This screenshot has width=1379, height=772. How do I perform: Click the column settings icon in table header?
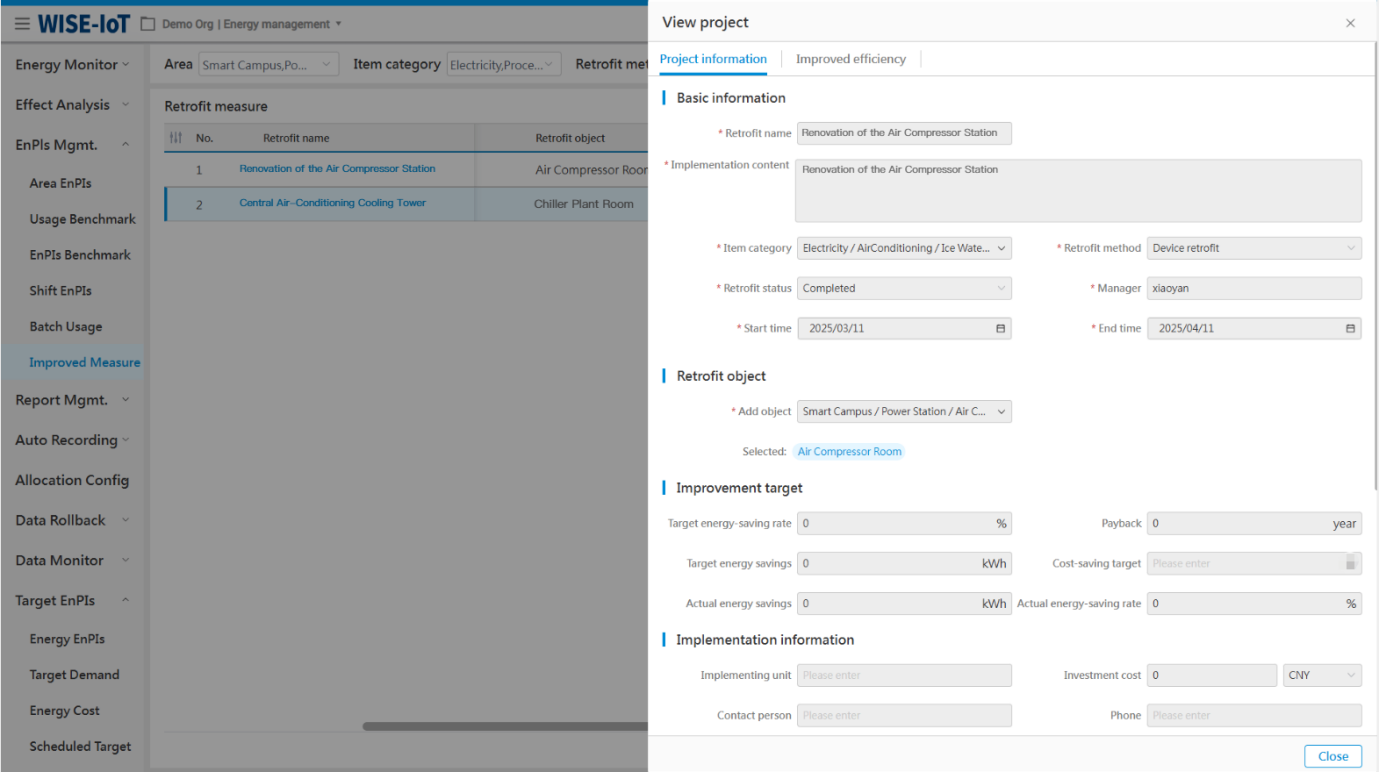(x=176, y=138)
